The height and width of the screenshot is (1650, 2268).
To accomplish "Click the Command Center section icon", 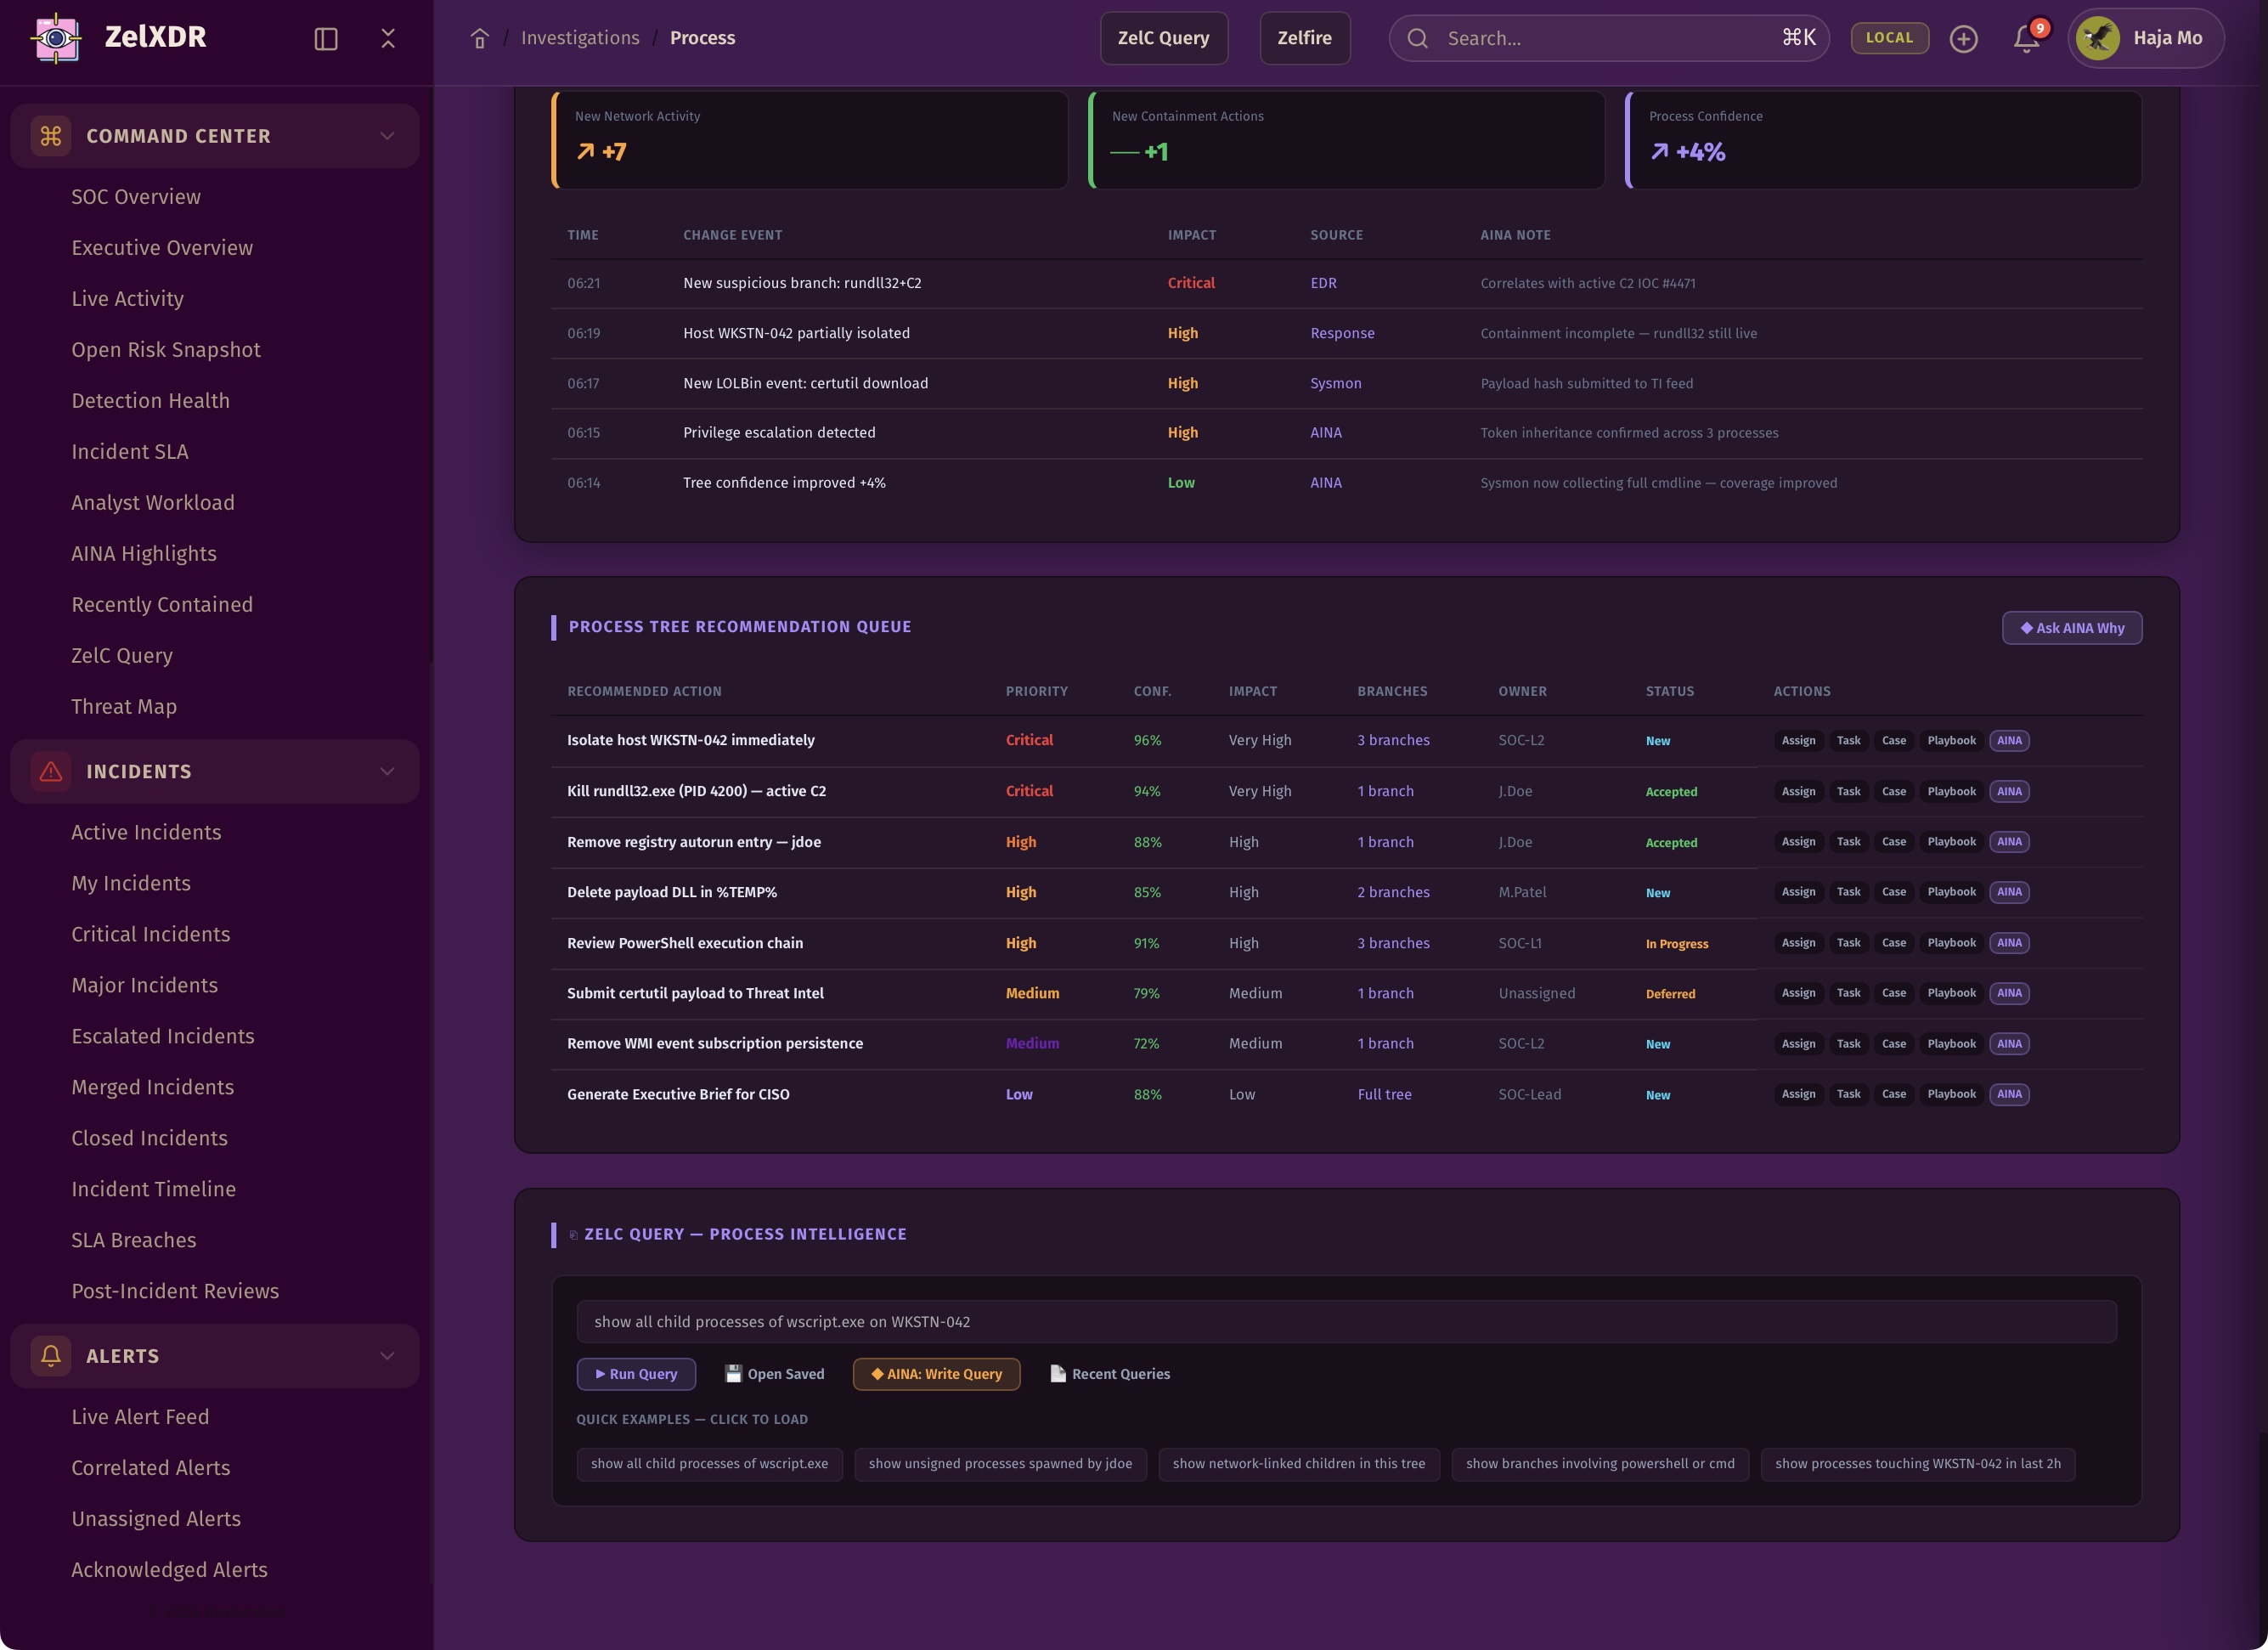I will (x=50, y=136).
